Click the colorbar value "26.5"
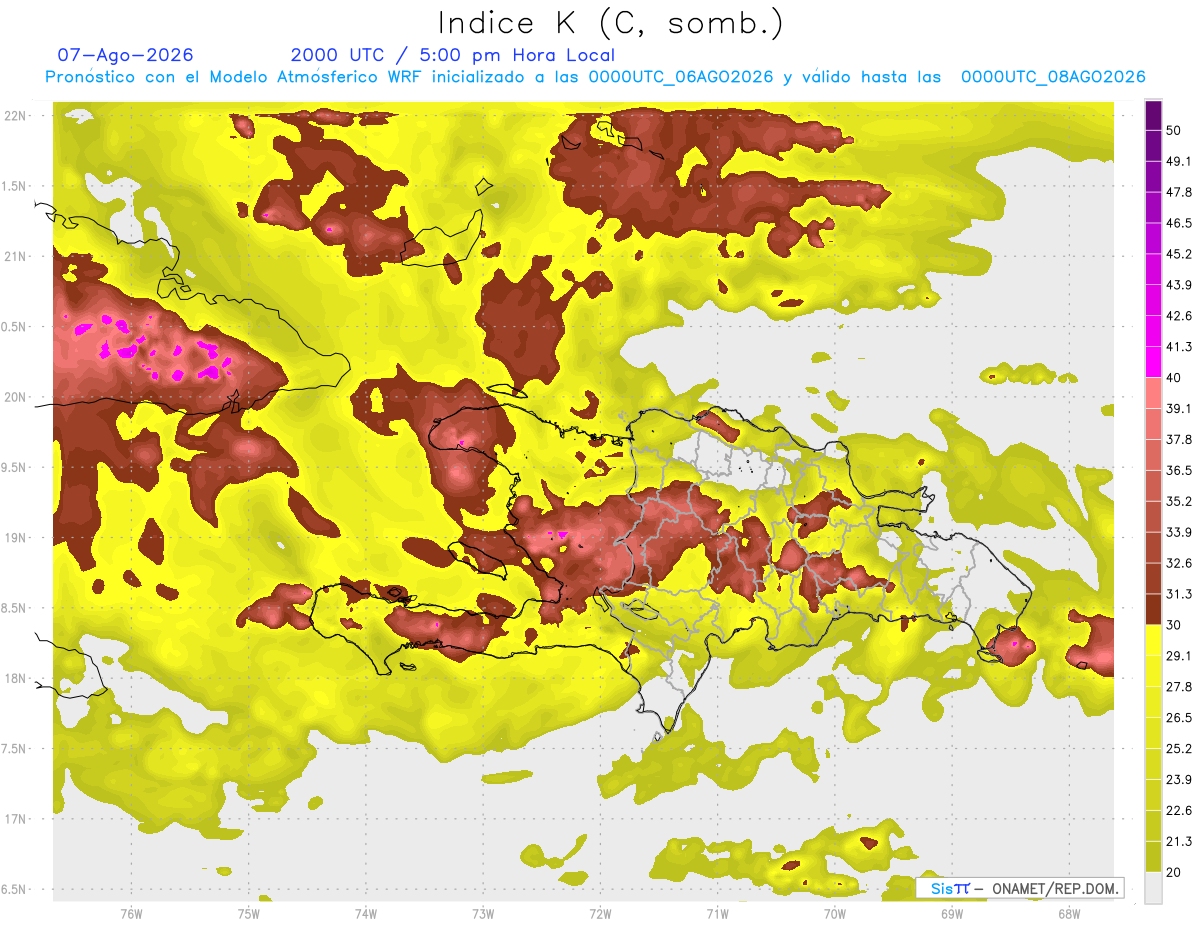Viewport: 1200px width, 927px height. click(1179, 718)
